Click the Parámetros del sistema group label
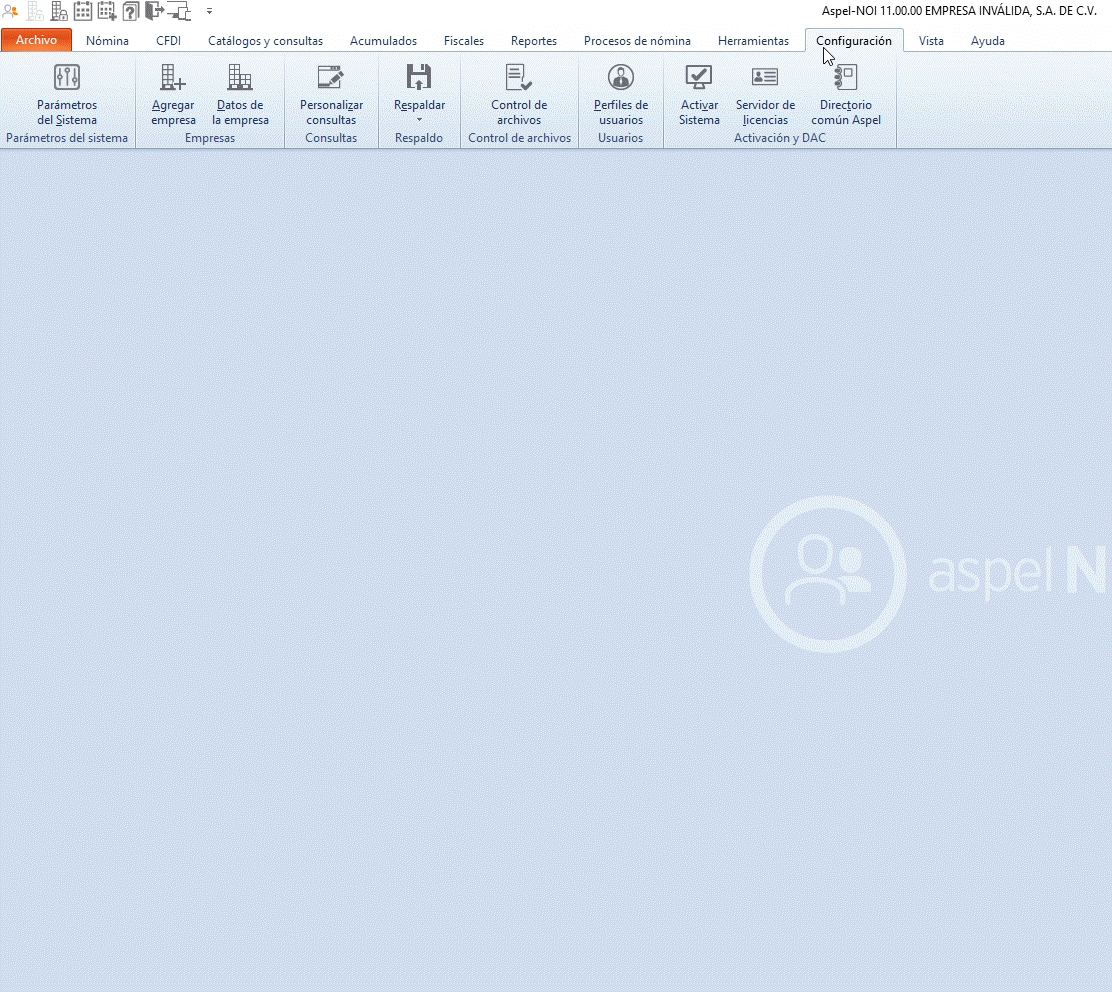Image resolution: width=1112 pixels, height=992 pixels. pyautogui.click(x=67, y=138)
